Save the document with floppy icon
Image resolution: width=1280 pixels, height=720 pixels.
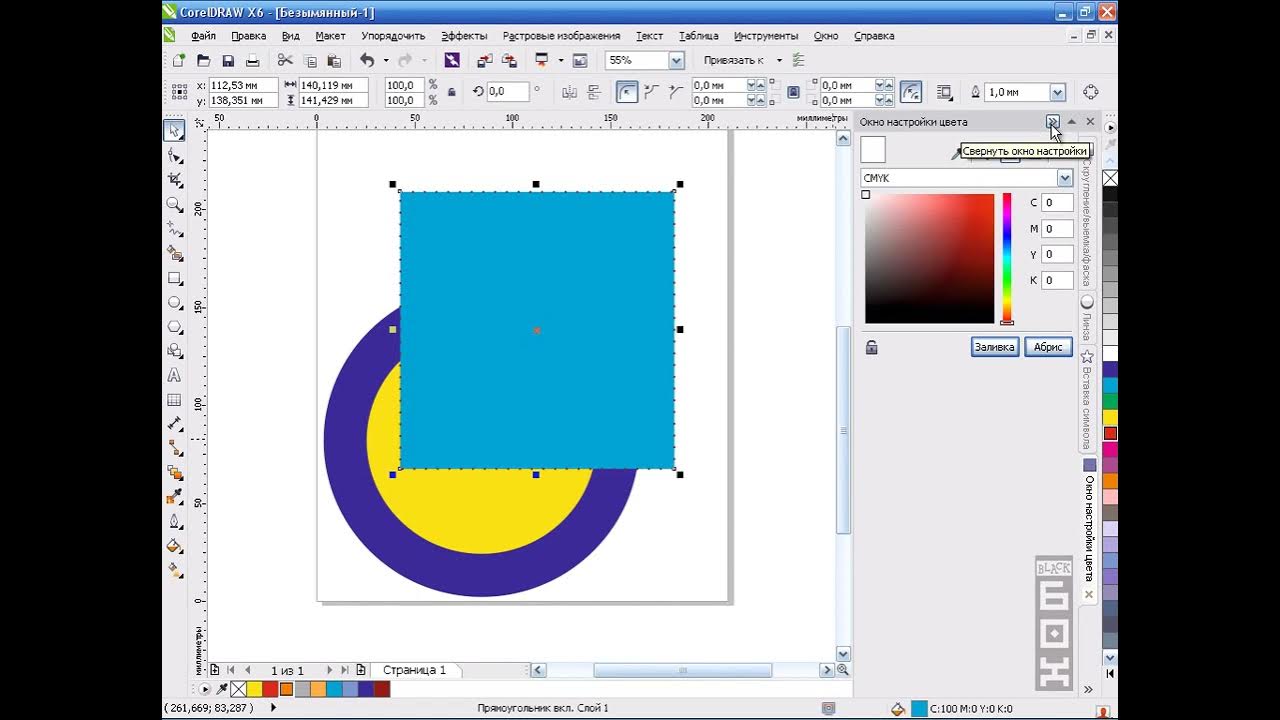tap(228, 60)
